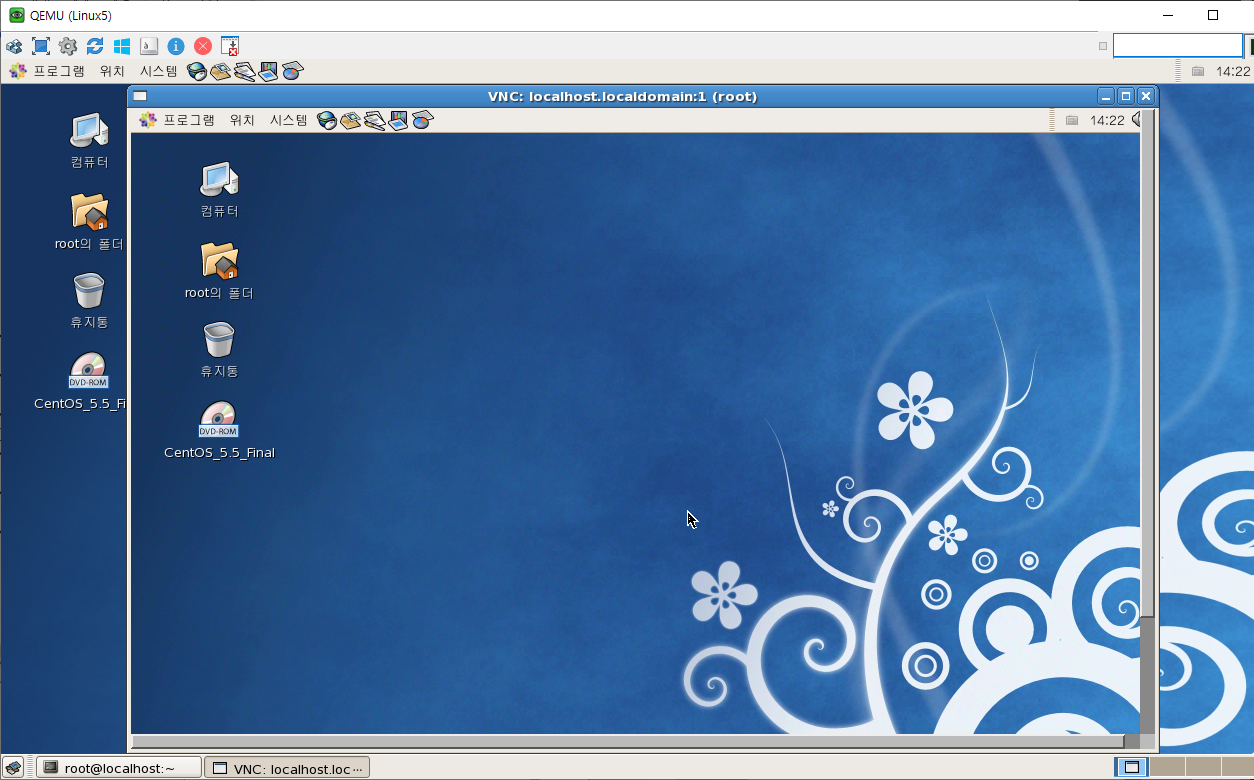Open VNC window menu icon in titlebar
Viewport: 1254px width, 780px height.
(x=140, y=96)
